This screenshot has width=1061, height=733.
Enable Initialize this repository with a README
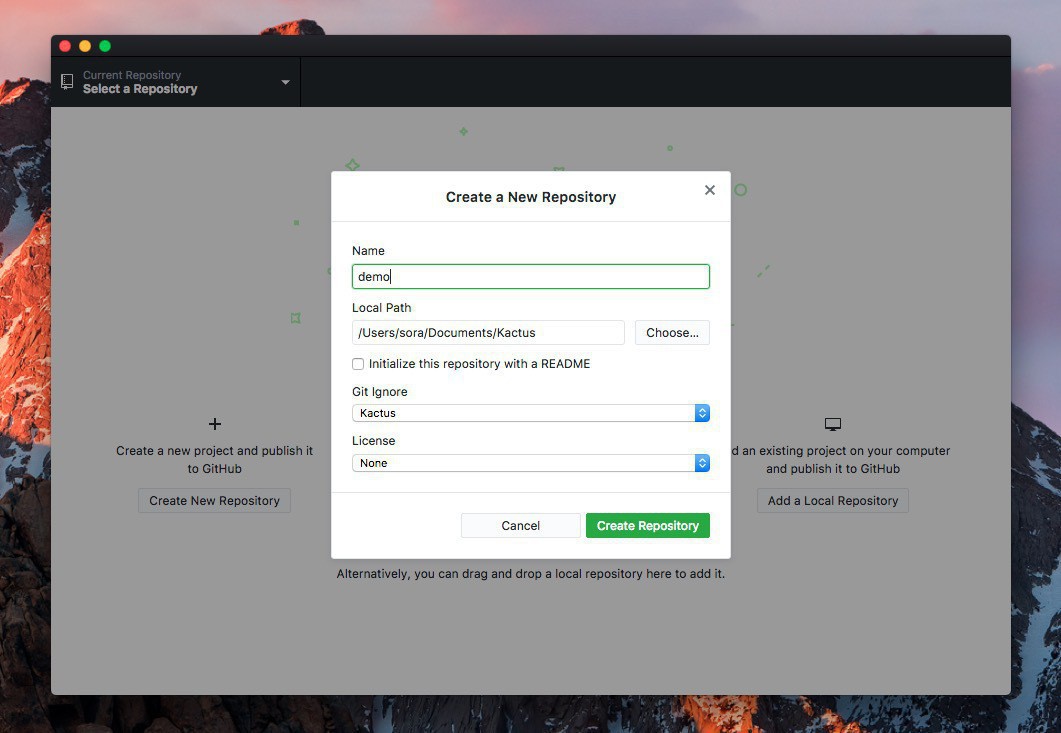358,364
